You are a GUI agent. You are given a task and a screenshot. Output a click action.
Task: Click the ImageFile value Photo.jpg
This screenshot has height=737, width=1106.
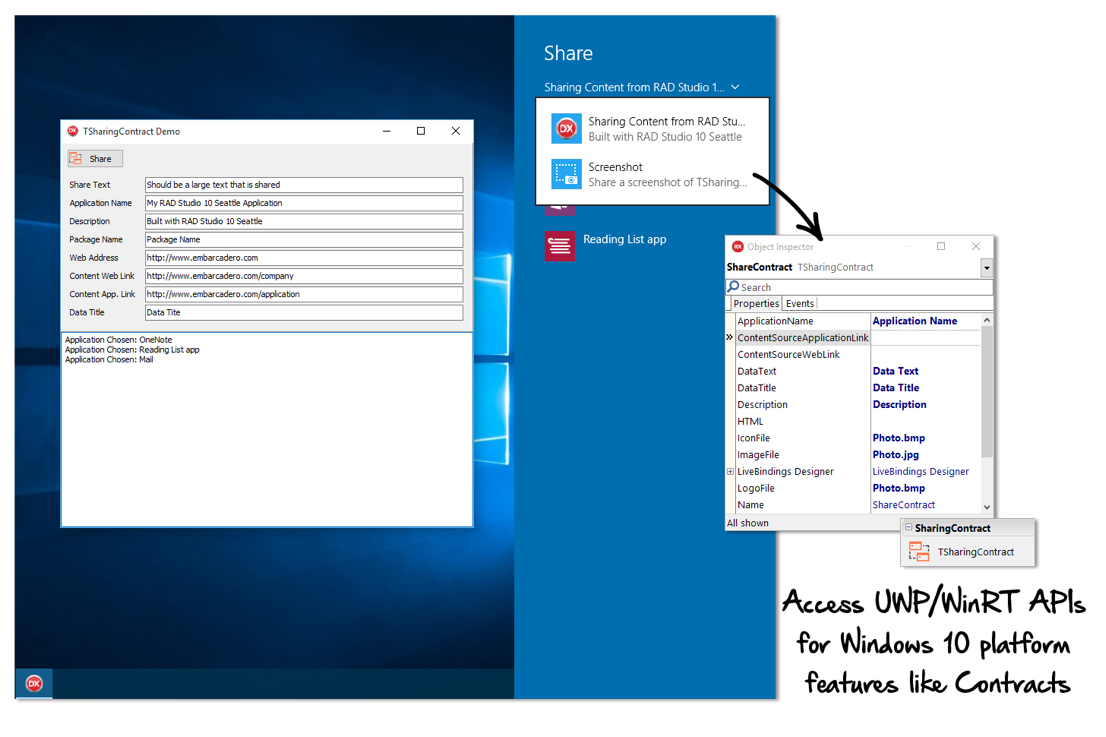pos(896,455)
